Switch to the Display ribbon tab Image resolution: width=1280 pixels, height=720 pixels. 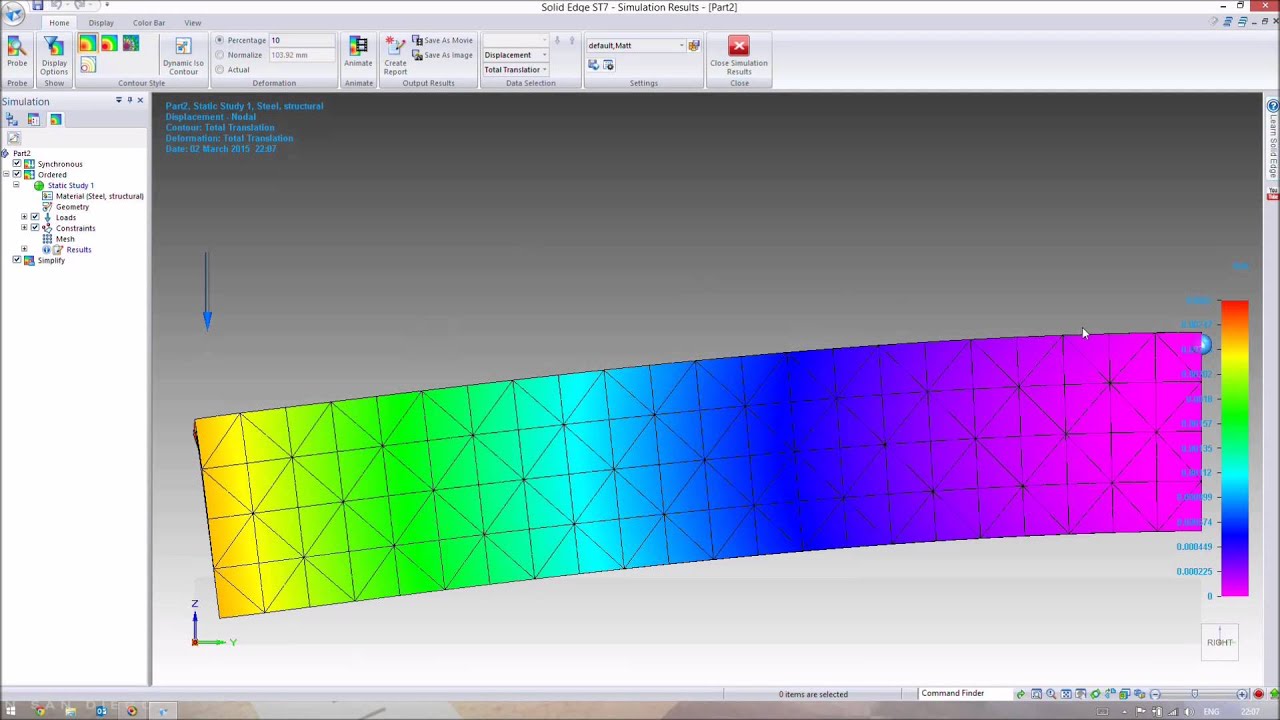coord(101,23)
